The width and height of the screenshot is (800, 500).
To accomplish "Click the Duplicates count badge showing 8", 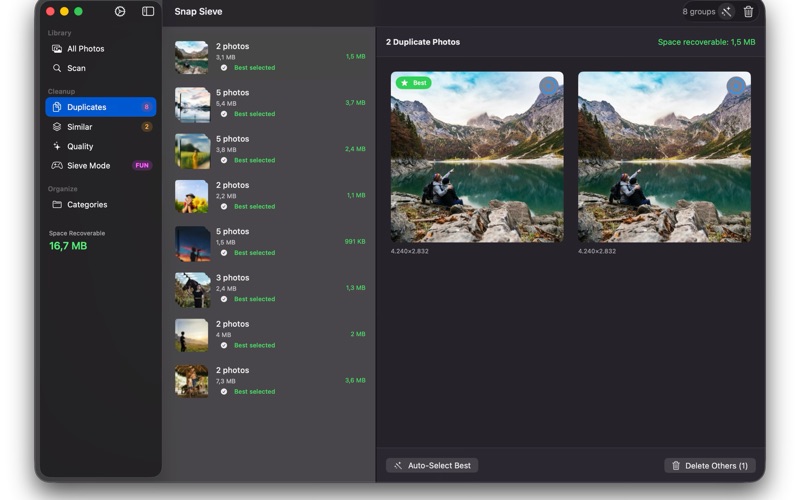I will [146, 107].
